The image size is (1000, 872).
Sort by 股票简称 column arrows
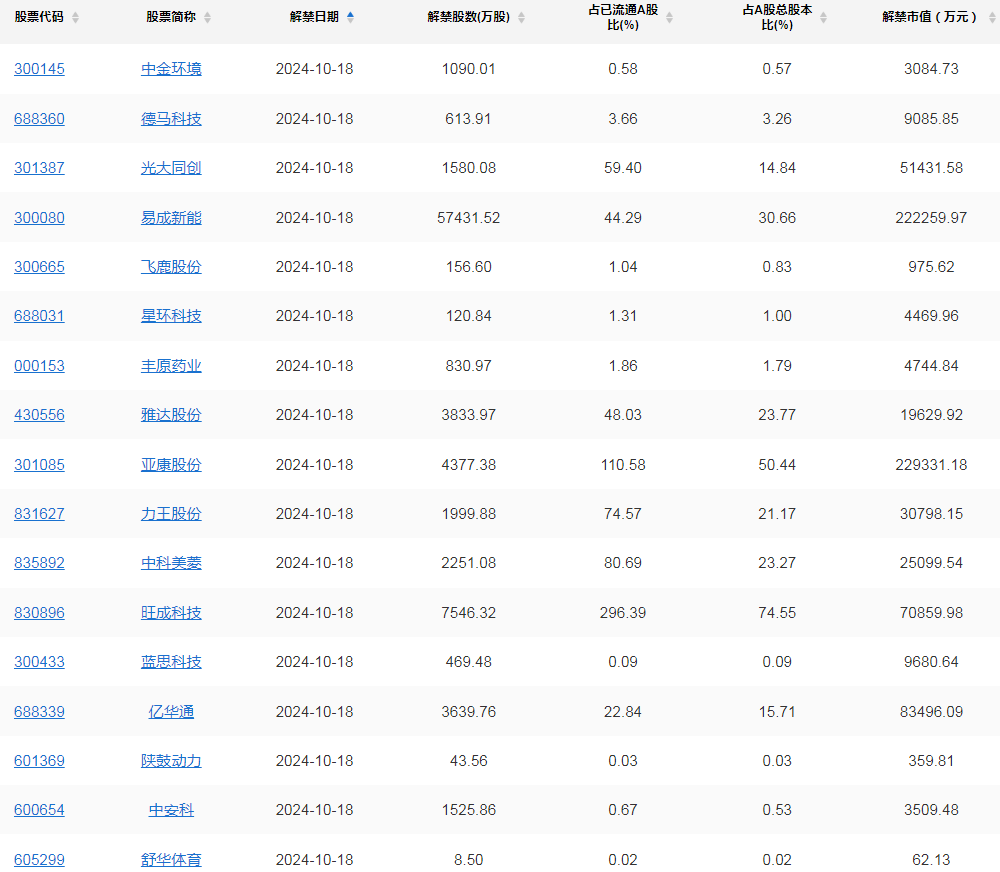click(207, 17)
